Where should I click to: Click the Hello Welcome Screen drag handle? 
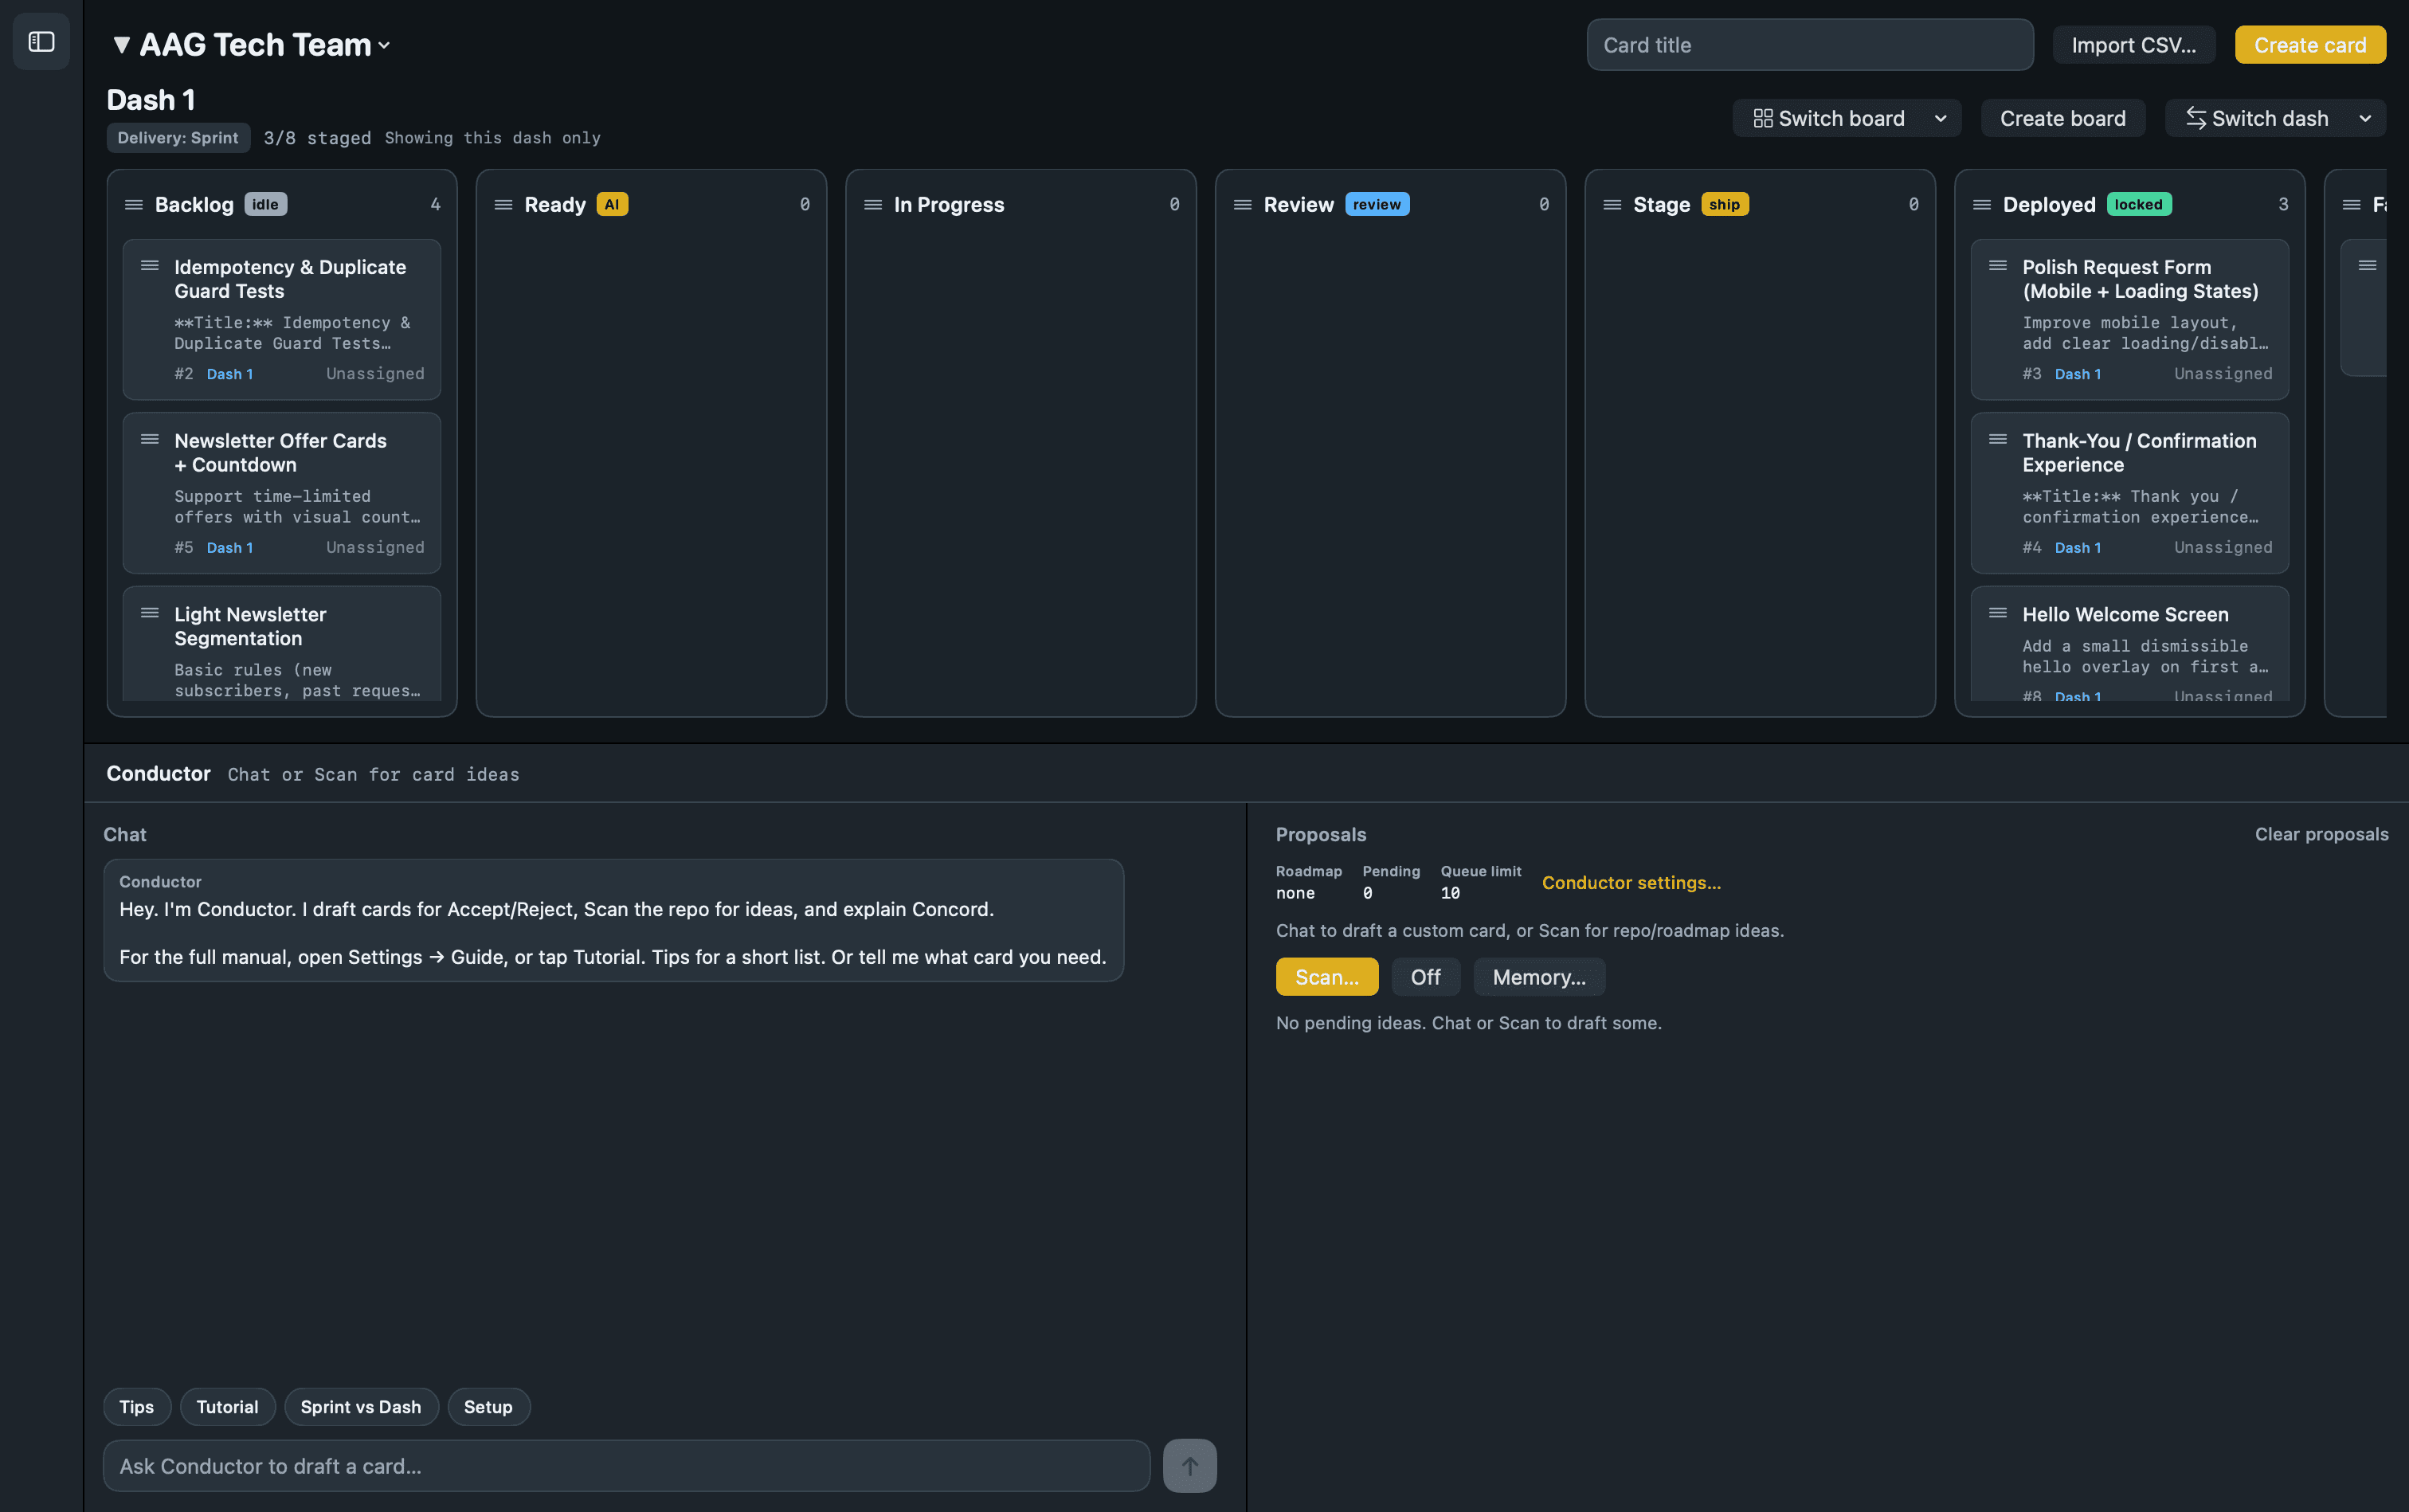tap(1998, 614)
